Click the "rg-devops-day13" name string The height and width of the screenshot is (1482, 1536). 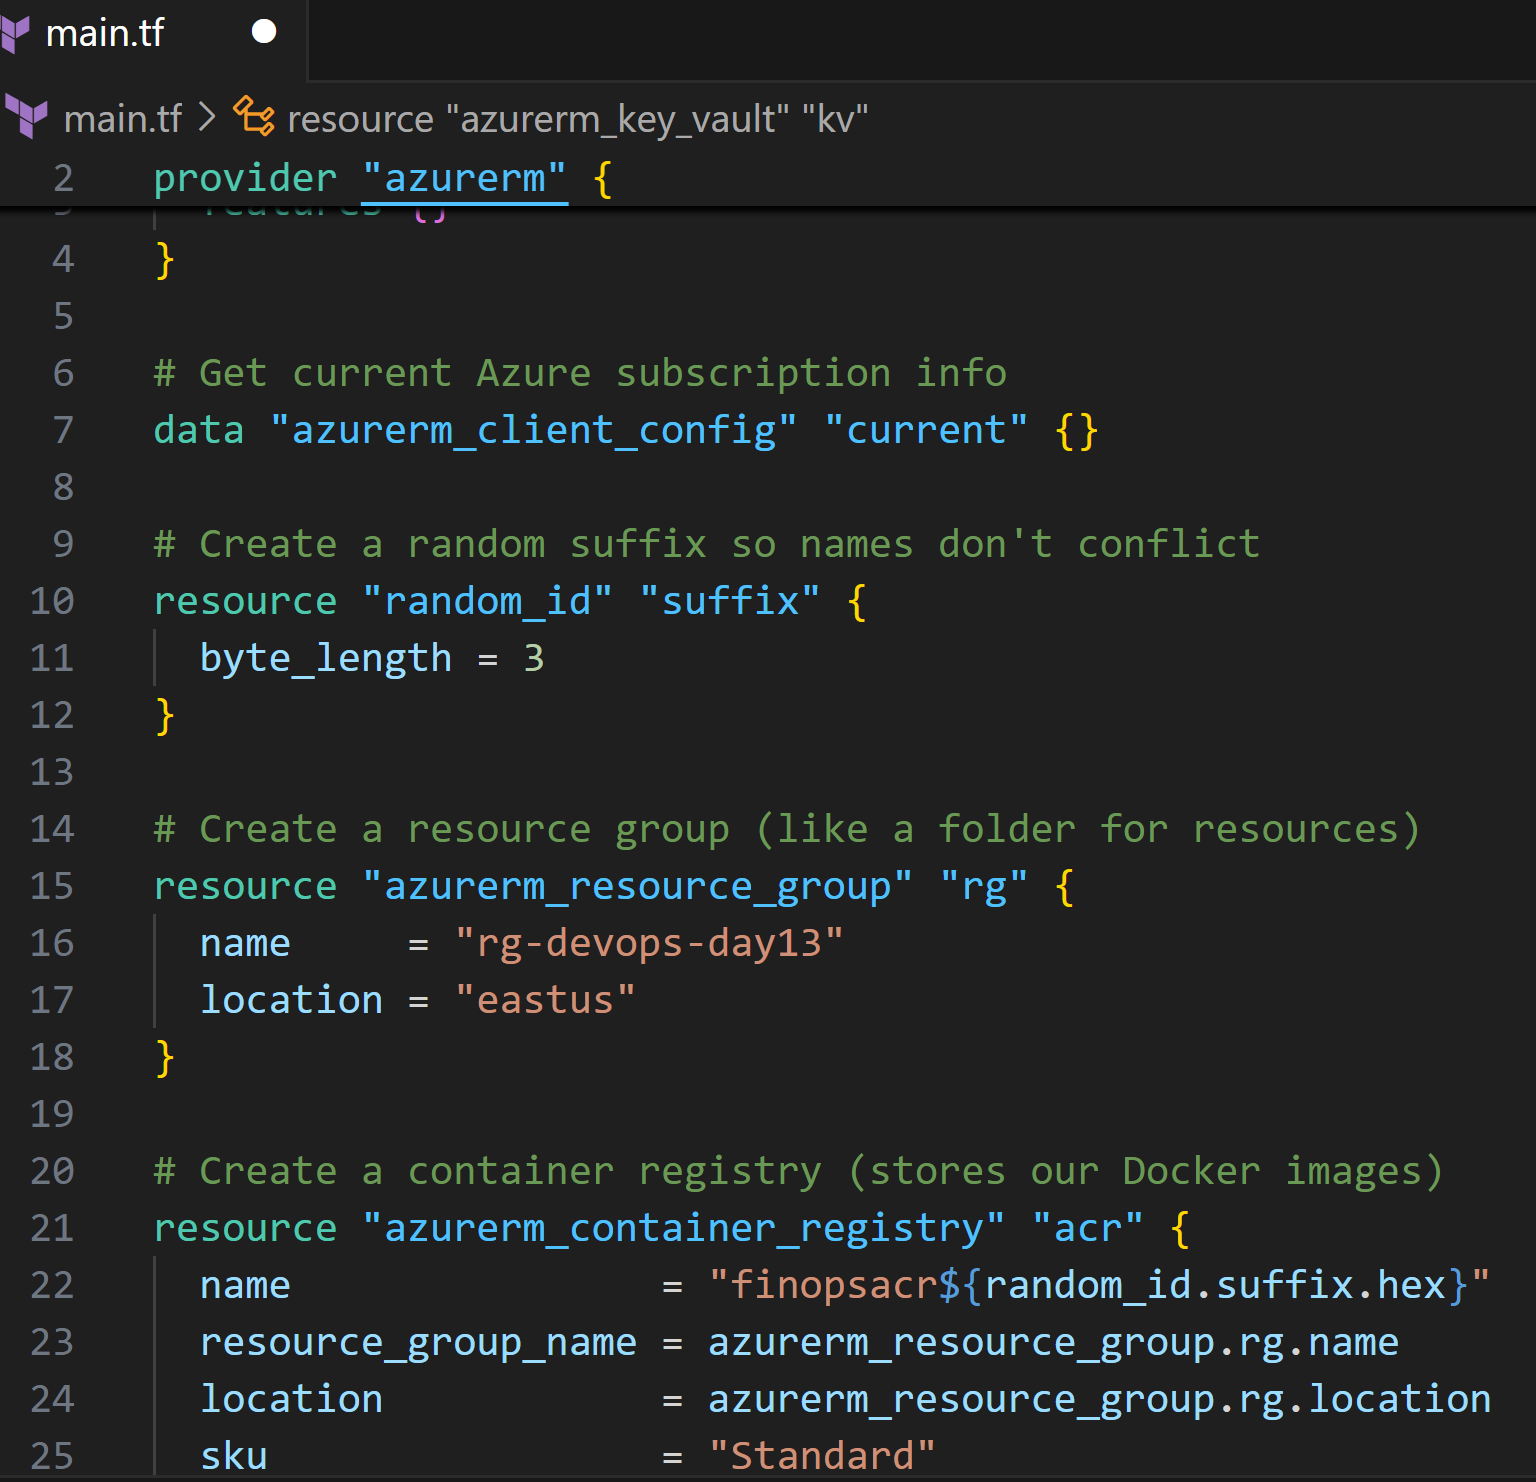pos(649,943)
